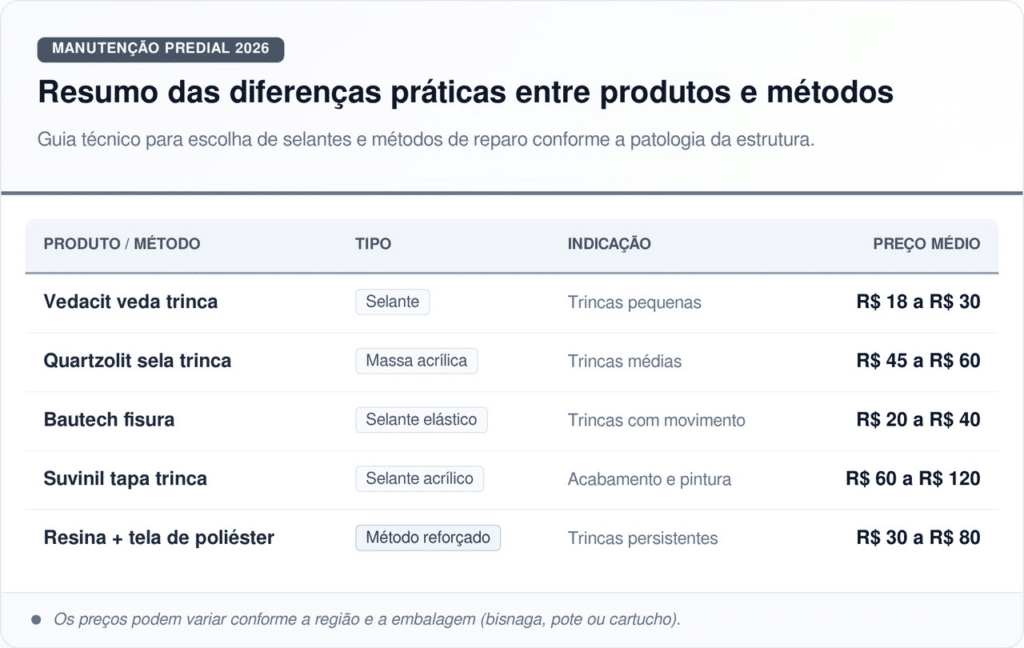1024x648 pixels.
Task: Click the bullet dot beside the footnote
Action: coord(37,620)
